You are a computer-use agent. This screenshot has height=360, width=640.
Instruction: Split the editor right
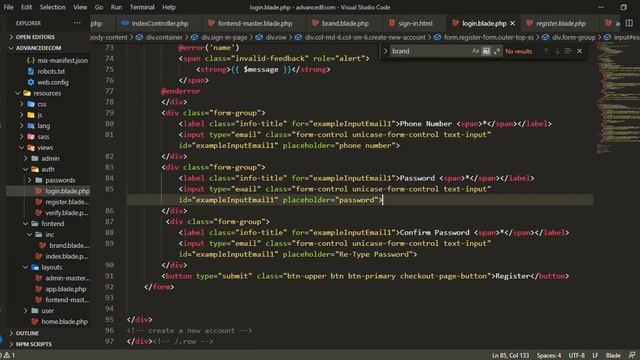pos(629,23)
